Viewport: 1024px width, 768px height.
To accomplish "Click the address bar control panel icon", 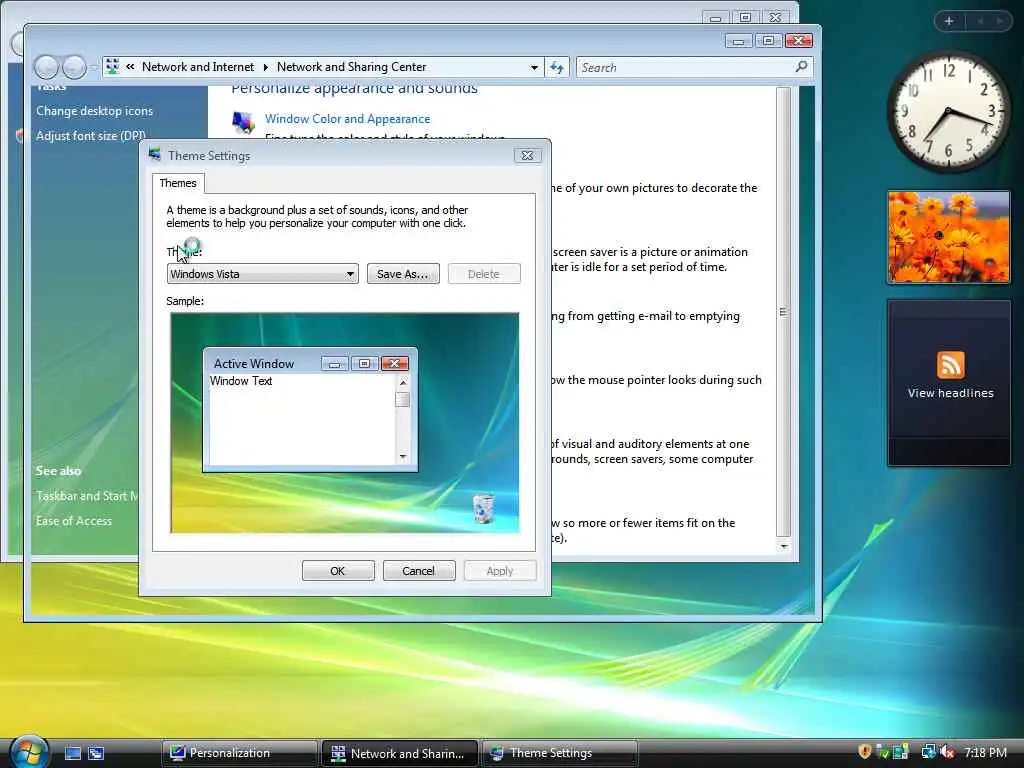I will click(x=112, y=67).
